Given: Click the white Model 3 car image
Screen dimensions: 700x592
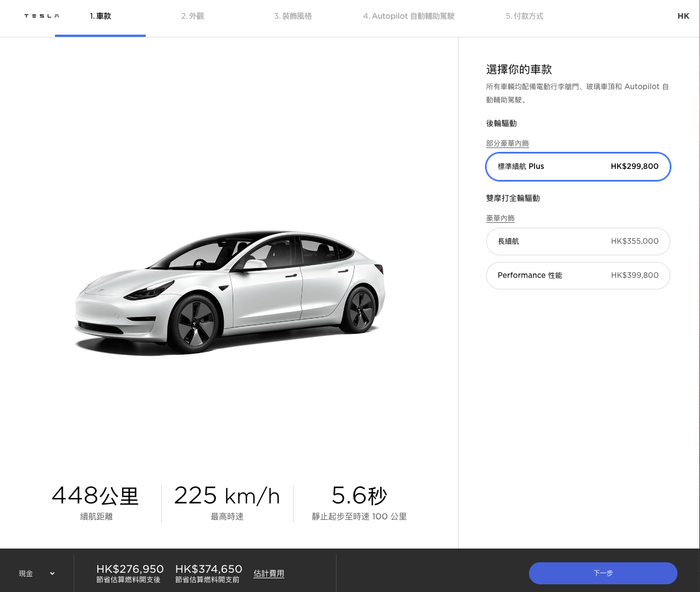Looking at the screenshot, I should tap(230, 292).
